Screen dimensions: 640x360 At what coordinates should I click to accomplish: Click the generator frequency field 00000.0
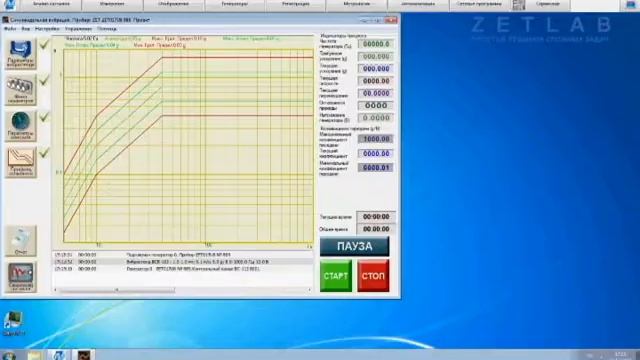point(376,44)
